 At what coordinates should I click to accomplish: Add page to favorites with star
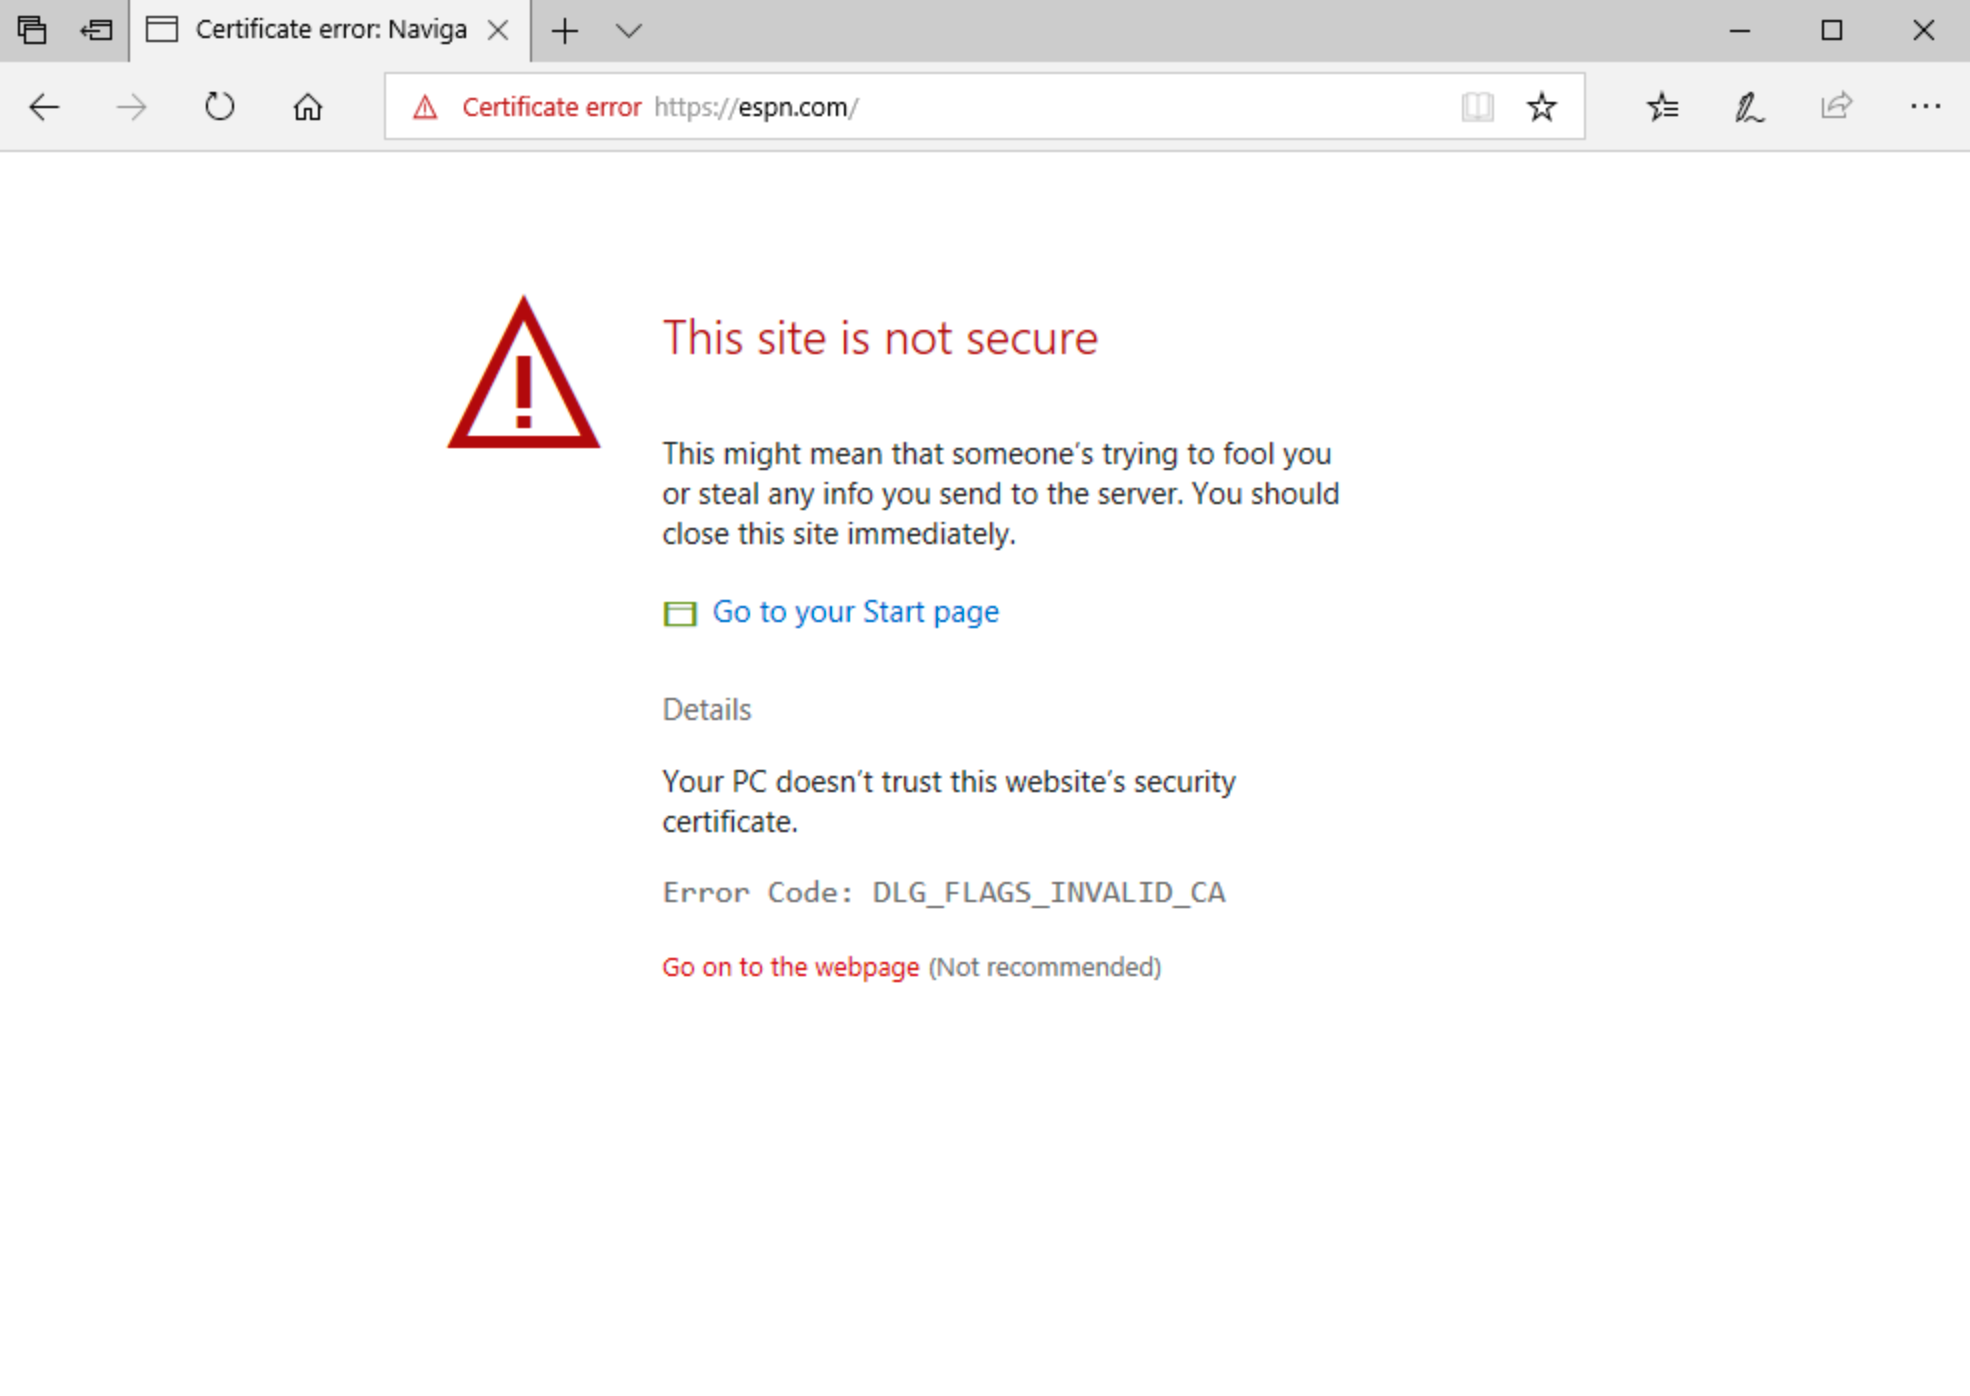tap(1541, 107)
